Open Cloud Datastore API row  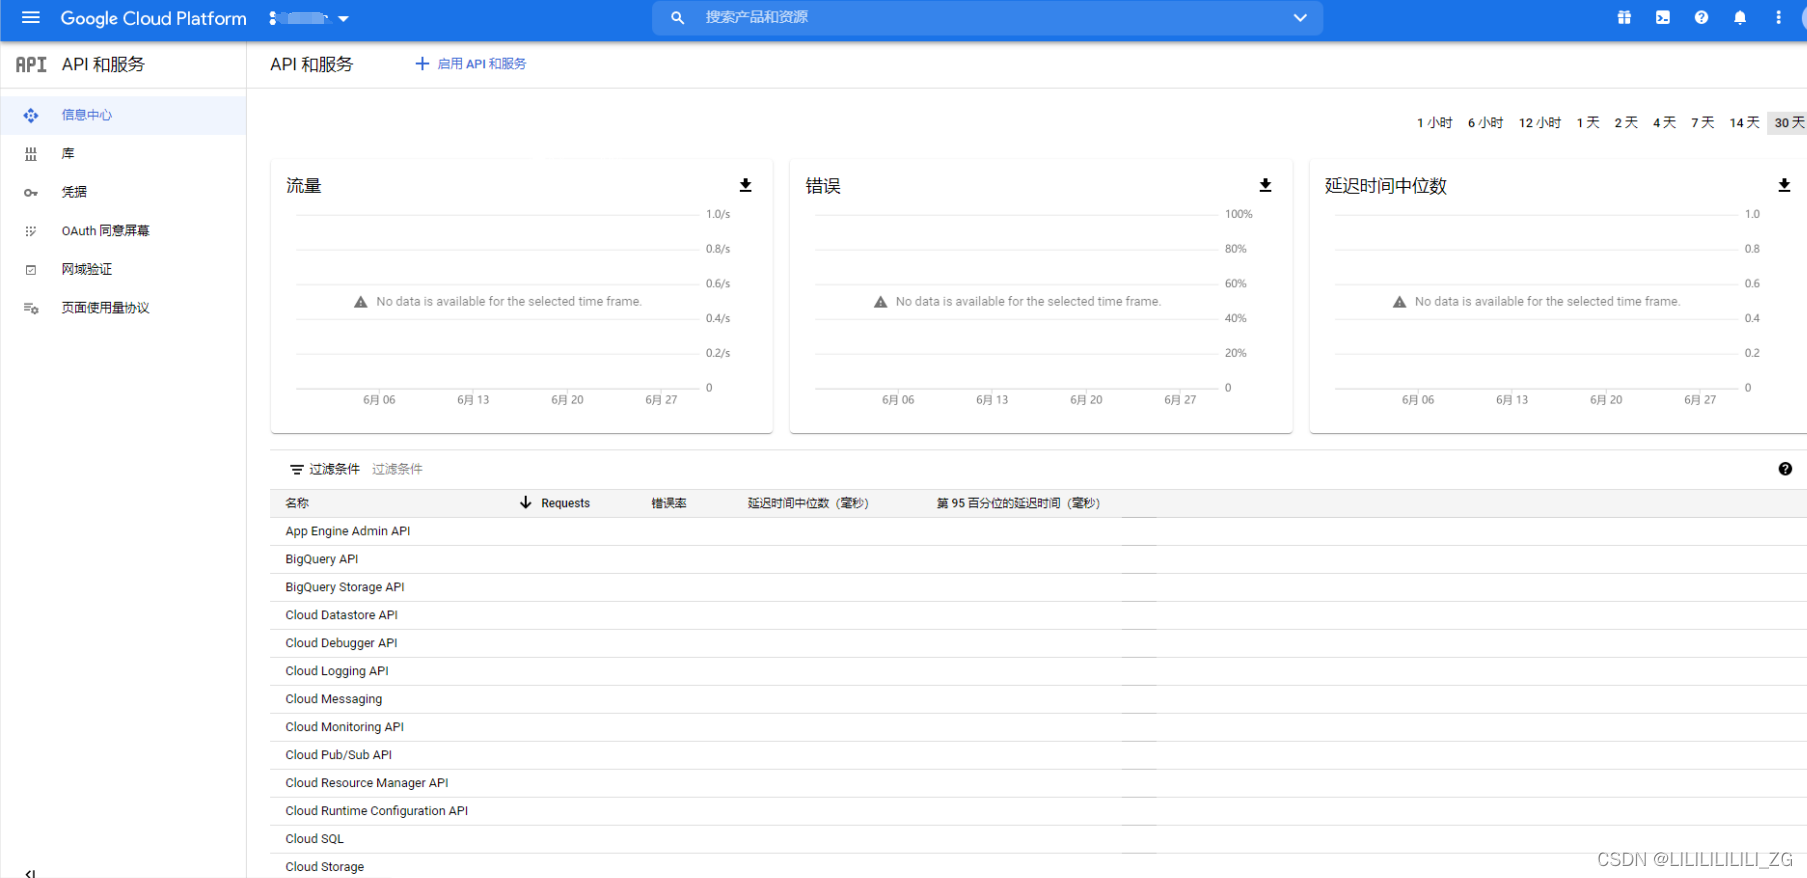pyautogui.click(x=1038, y=615)
